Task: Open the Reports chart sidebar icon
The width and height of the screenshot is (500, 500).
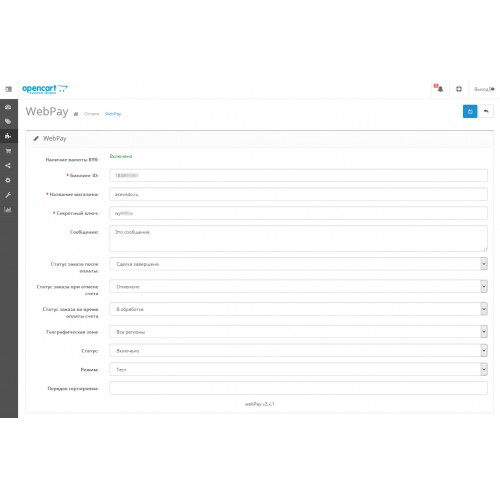Action: point(8,210)
